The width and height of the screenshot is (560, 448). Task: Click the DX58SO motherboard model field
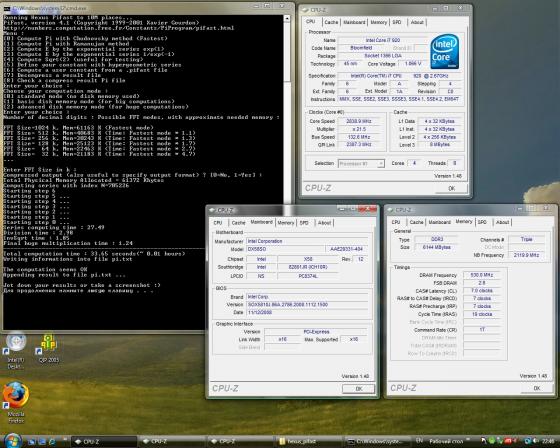(285, 249)
